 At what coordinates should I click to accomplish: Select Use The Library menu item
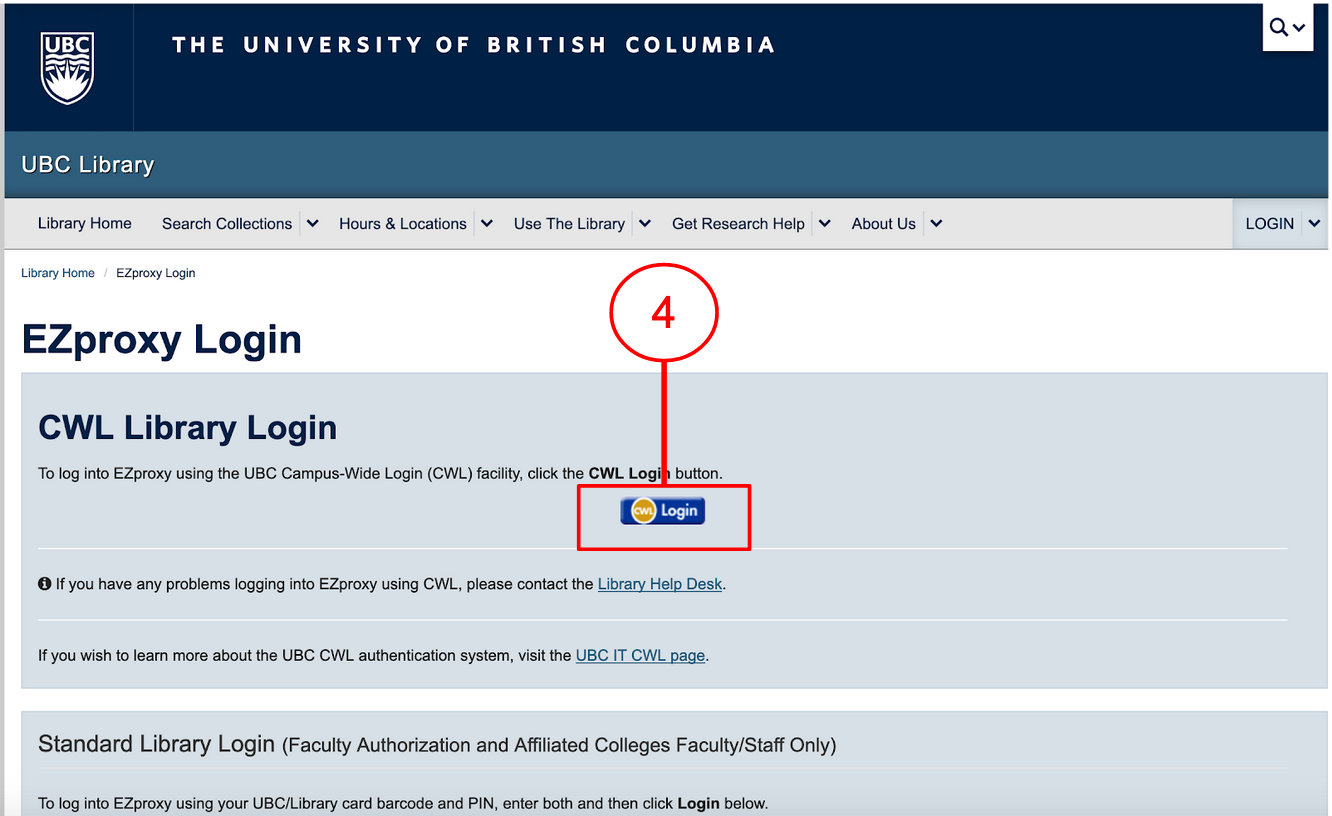pos(569,224)
